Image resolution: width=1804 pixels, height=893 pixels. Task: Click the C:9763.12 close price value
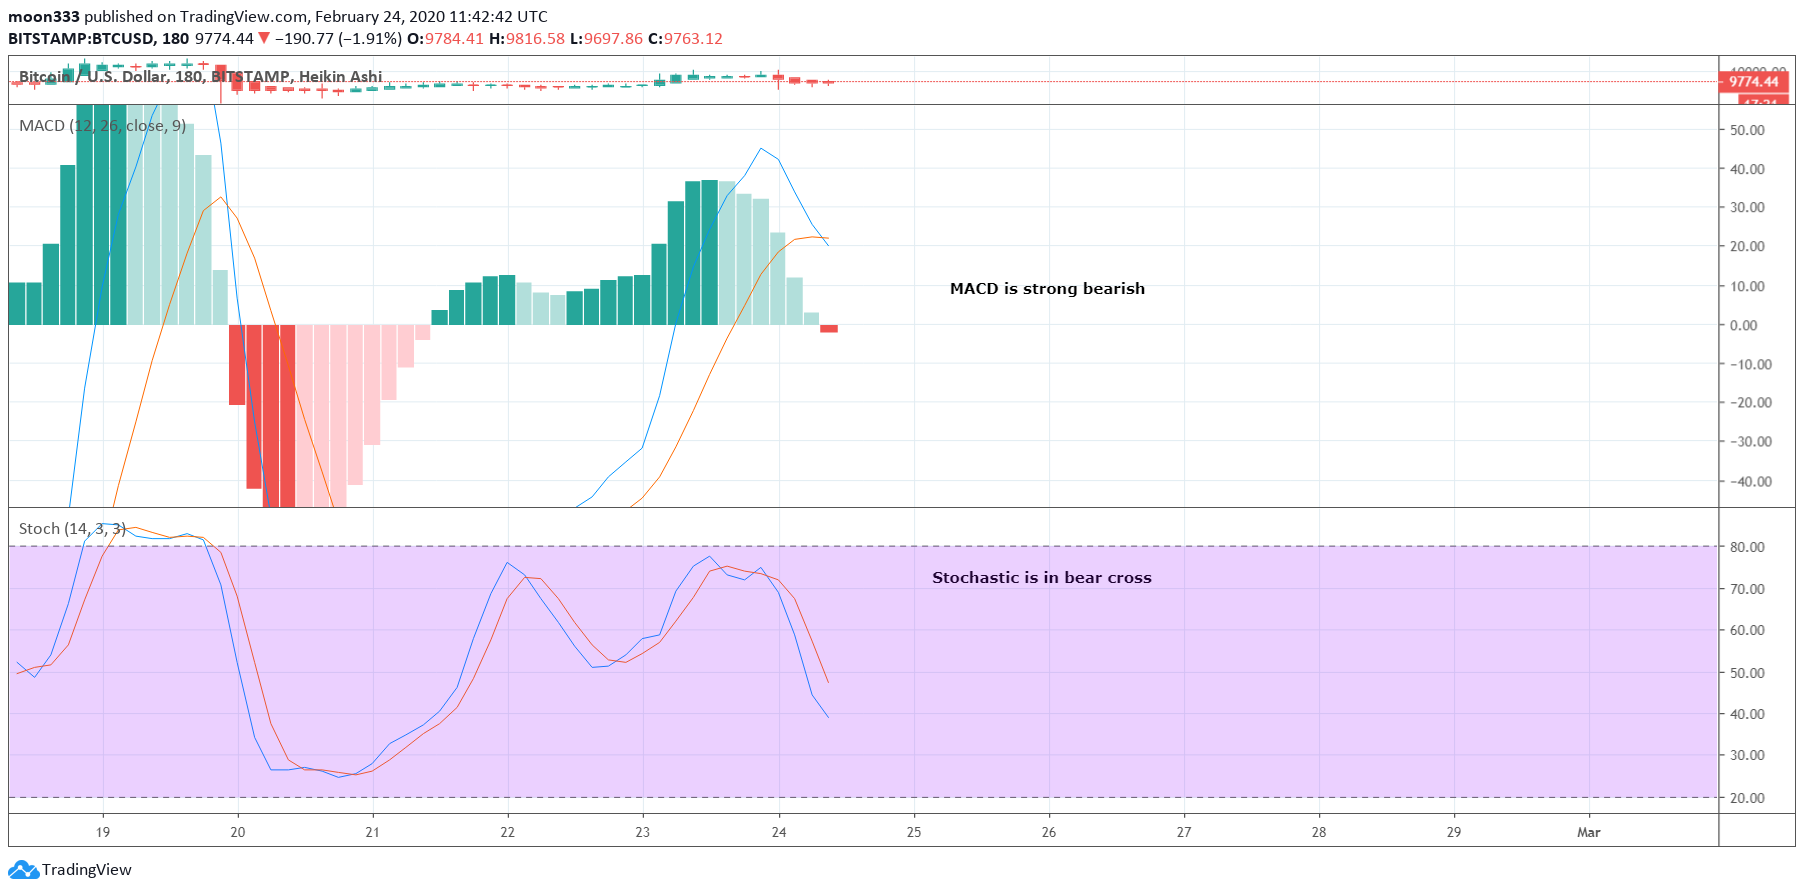(x=685, y=39)
